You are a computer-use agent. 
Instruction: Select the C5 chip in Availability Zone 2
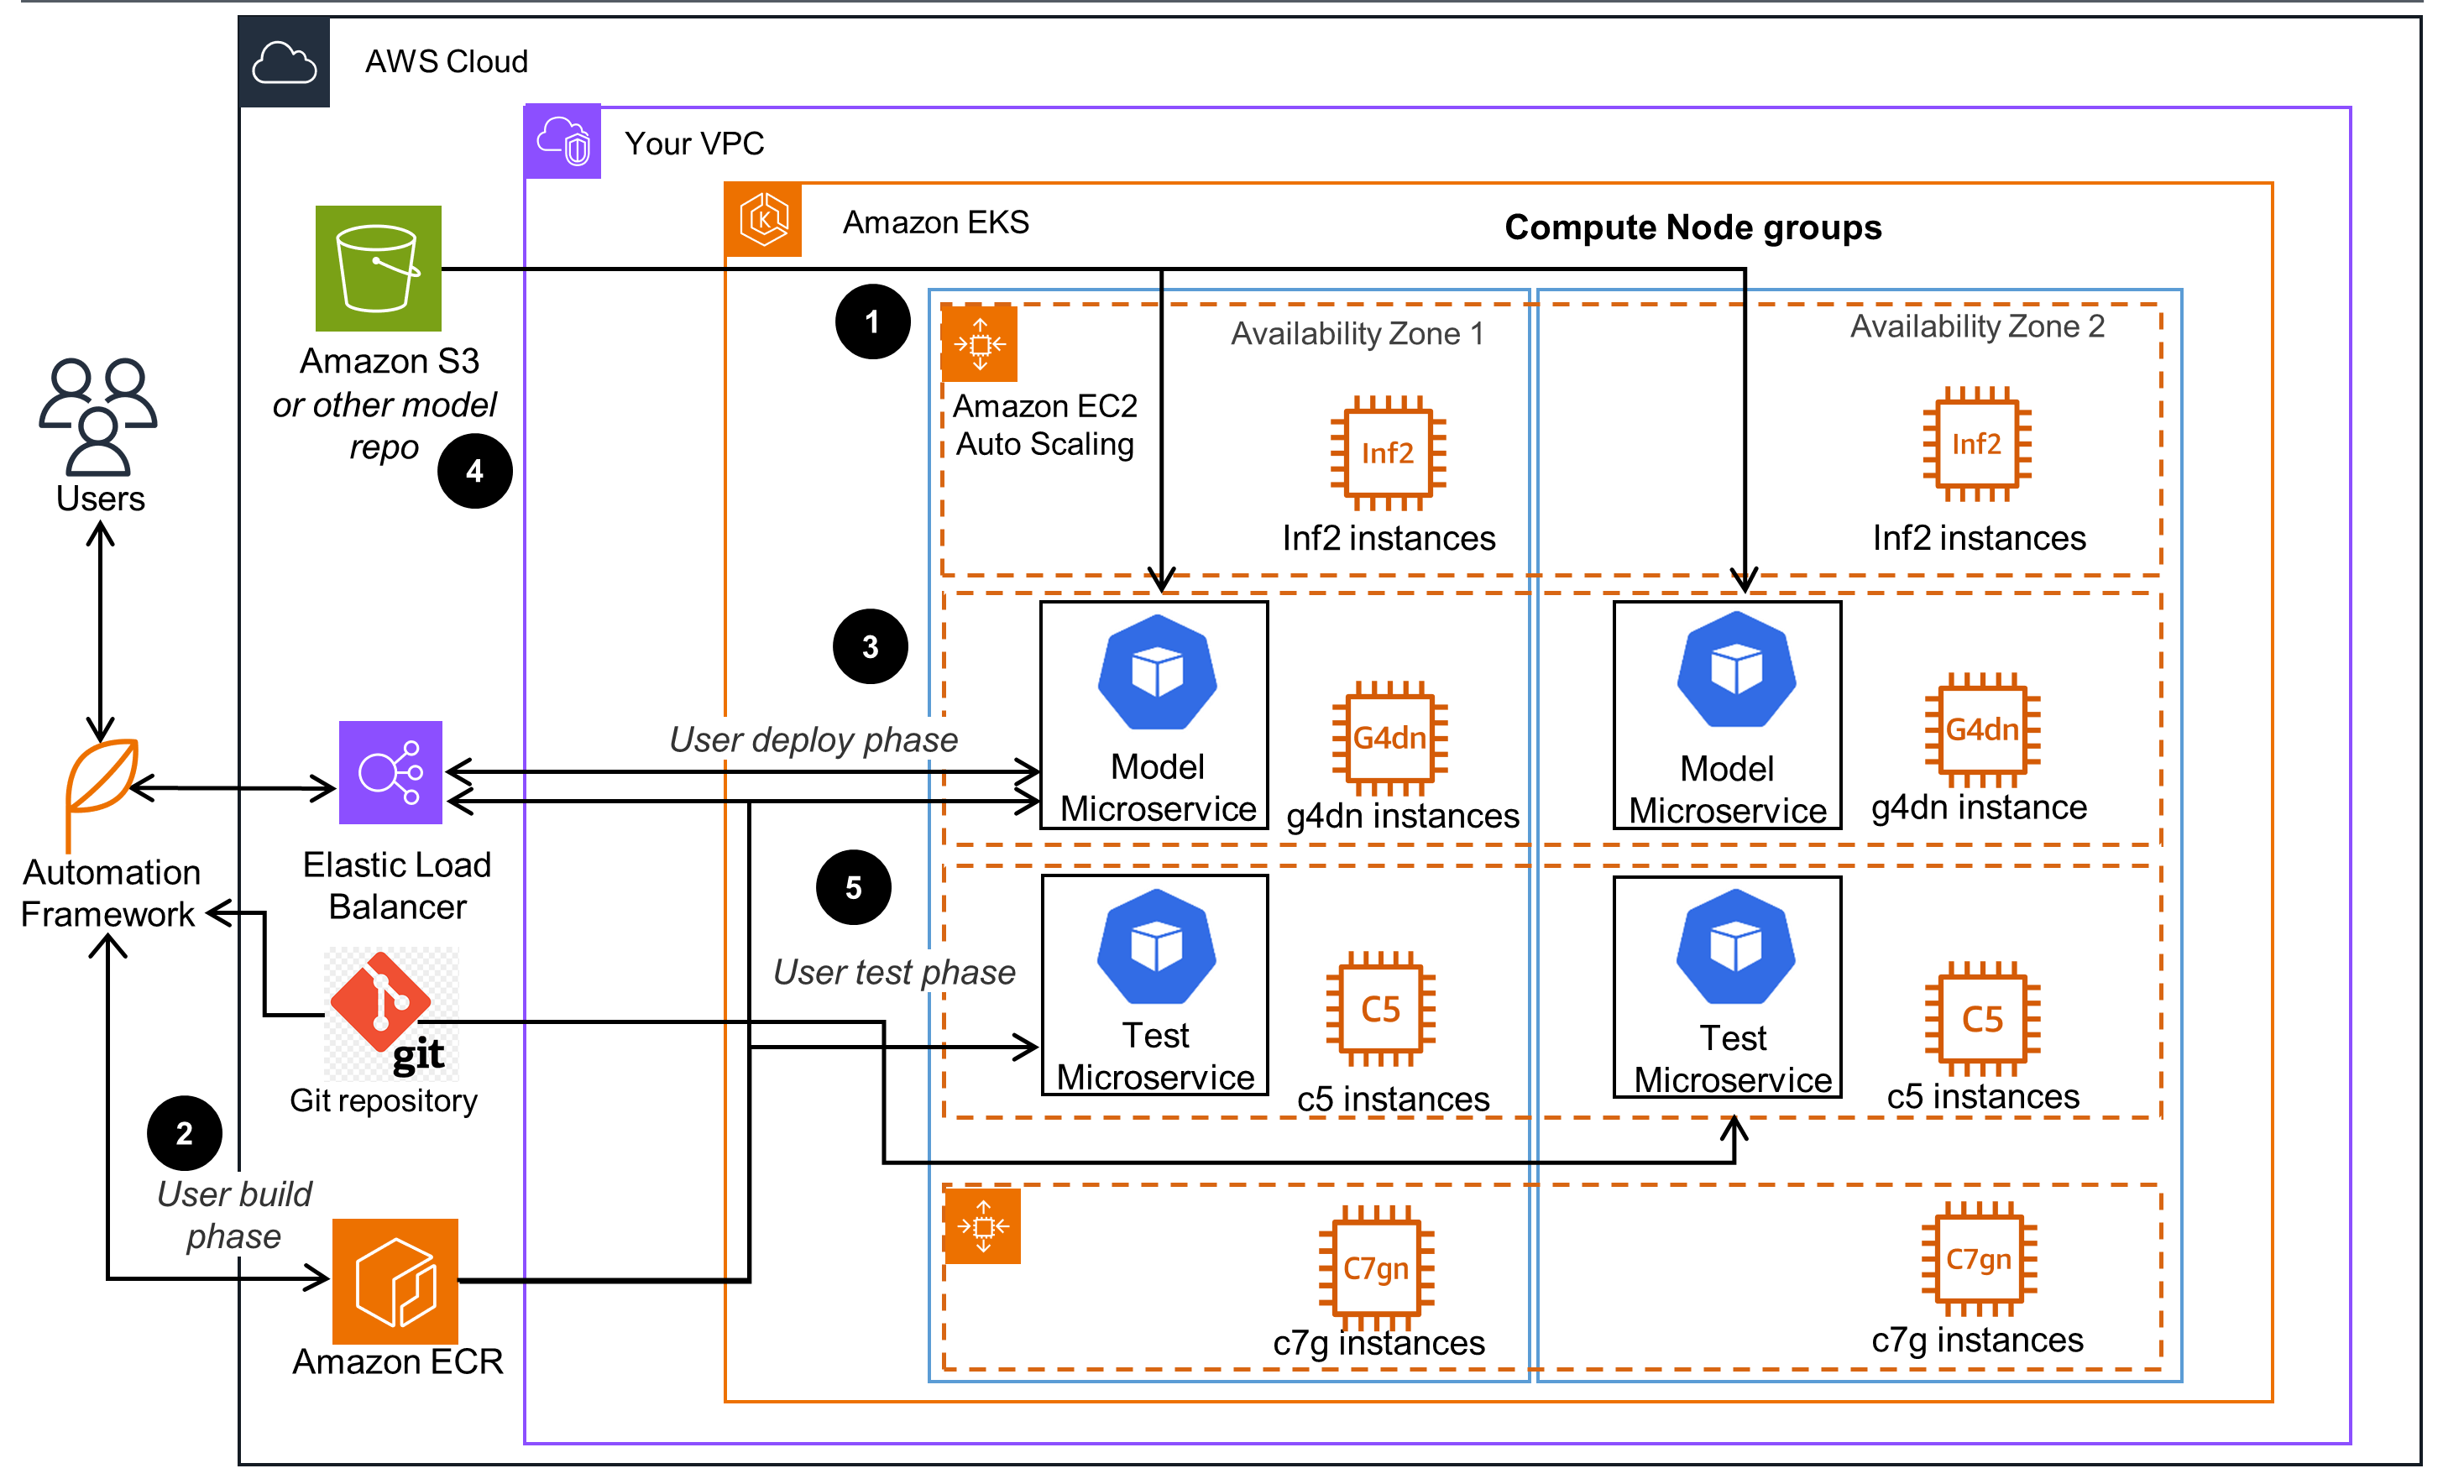pos(1984,1019)
